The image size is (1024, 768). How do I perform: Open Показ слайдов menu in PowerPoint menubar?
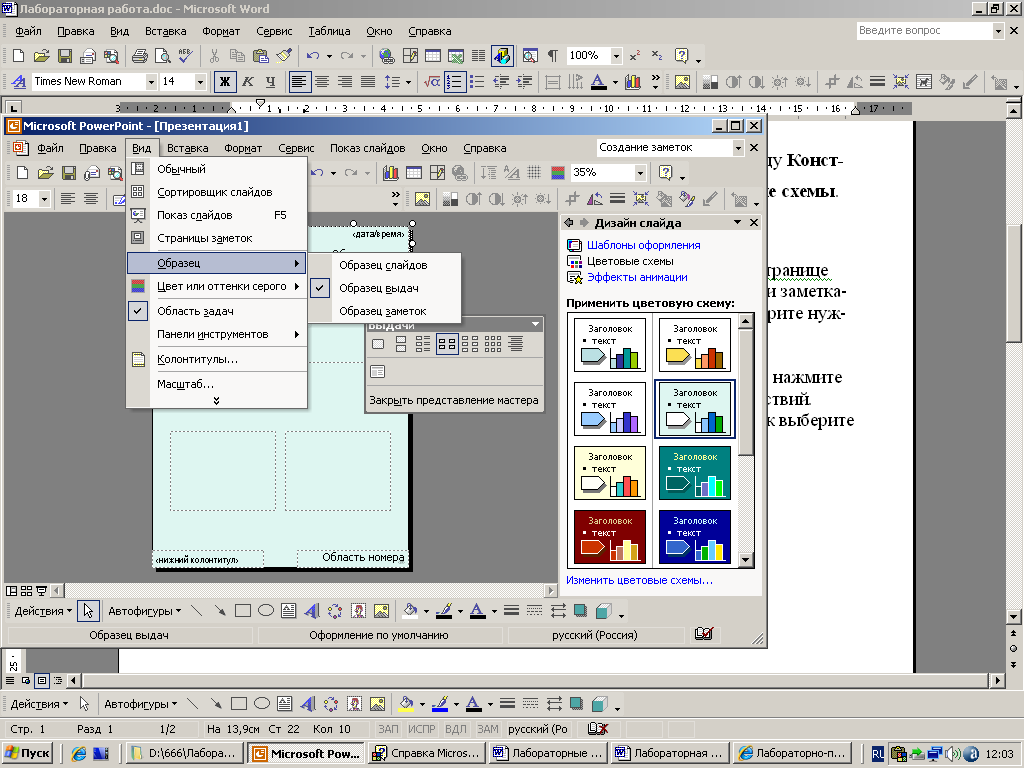367,148
